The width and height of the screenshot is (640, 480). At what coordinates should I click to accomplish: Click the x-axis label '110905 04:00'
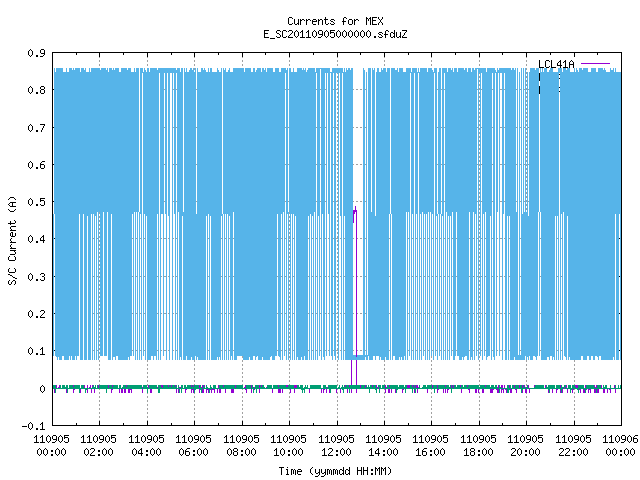(146, 446)
